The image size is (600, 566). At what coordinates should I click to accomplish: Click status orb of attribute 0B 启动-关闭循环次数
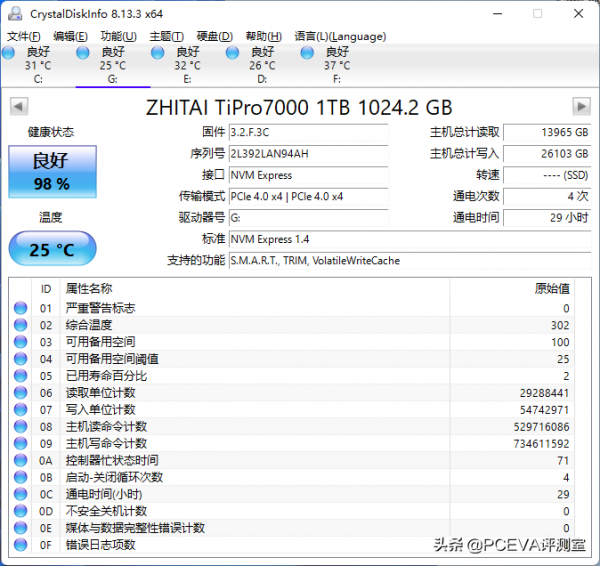(x=21, y=477)
